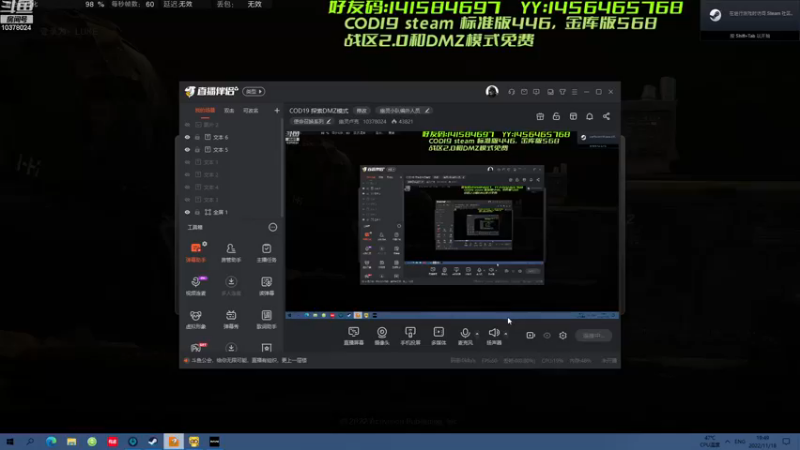
Task: Click the headset customer service icon
Action: (x=511, y=92)
